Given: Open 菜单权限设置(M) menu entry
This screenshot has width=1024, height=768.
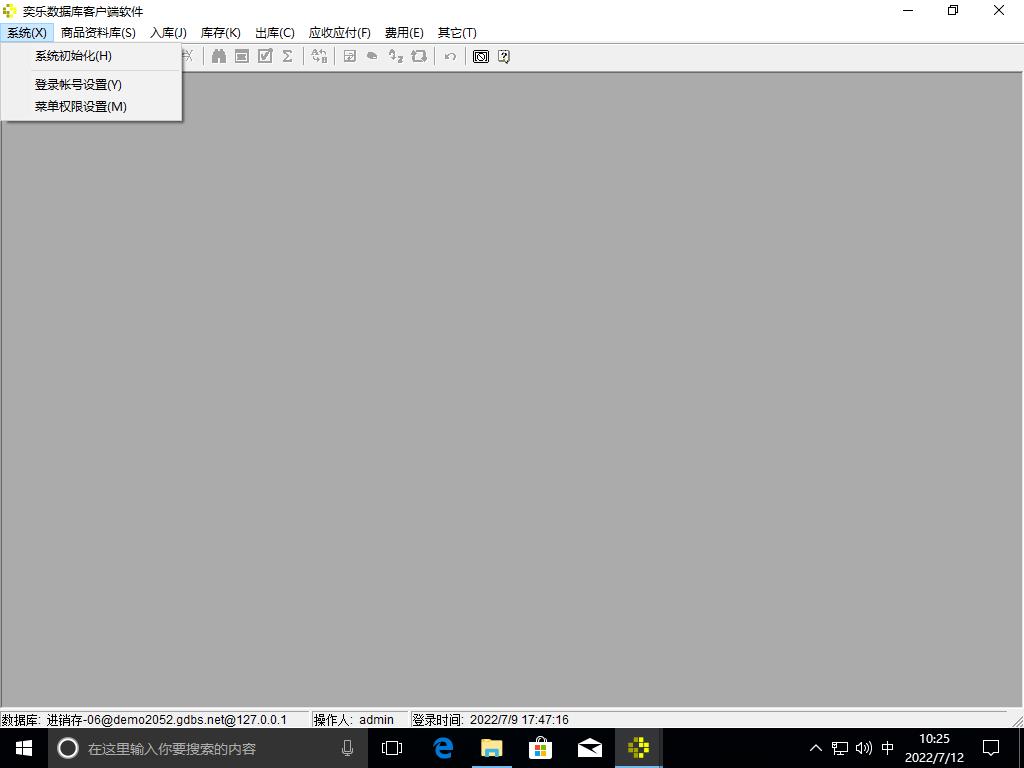Looking at the screenshot, I should (80, 107).
